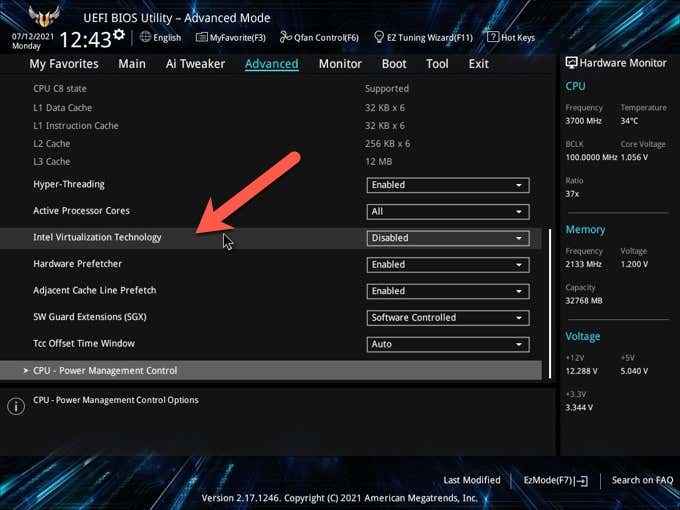
Task: Click the 34°C temperature value
Action: click(629, 121)
